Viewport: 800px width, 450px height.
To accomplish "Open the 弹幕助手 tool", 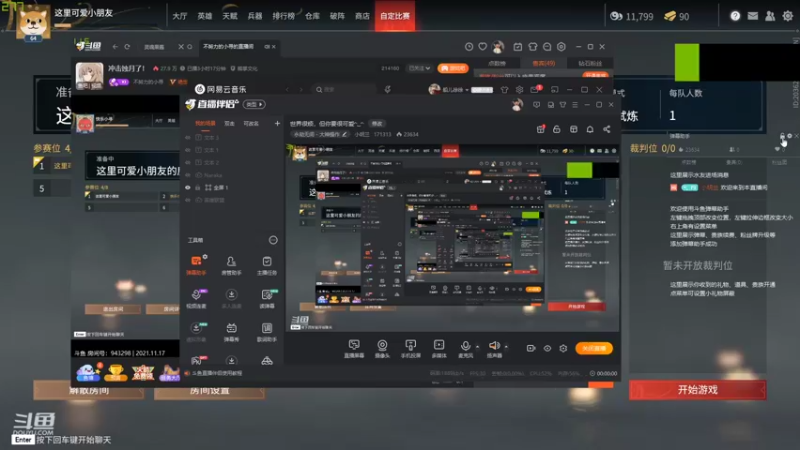I will point(196,265).
